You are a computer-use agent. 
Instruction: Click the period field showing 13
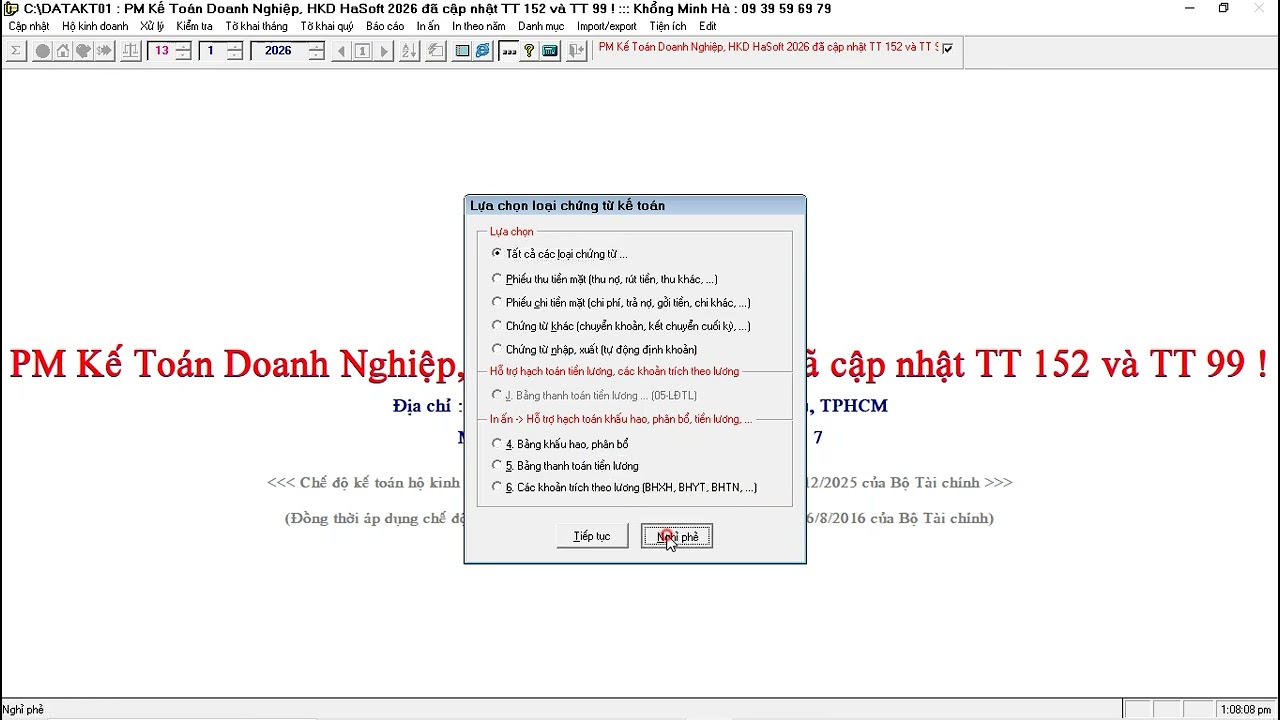[162, 51]
